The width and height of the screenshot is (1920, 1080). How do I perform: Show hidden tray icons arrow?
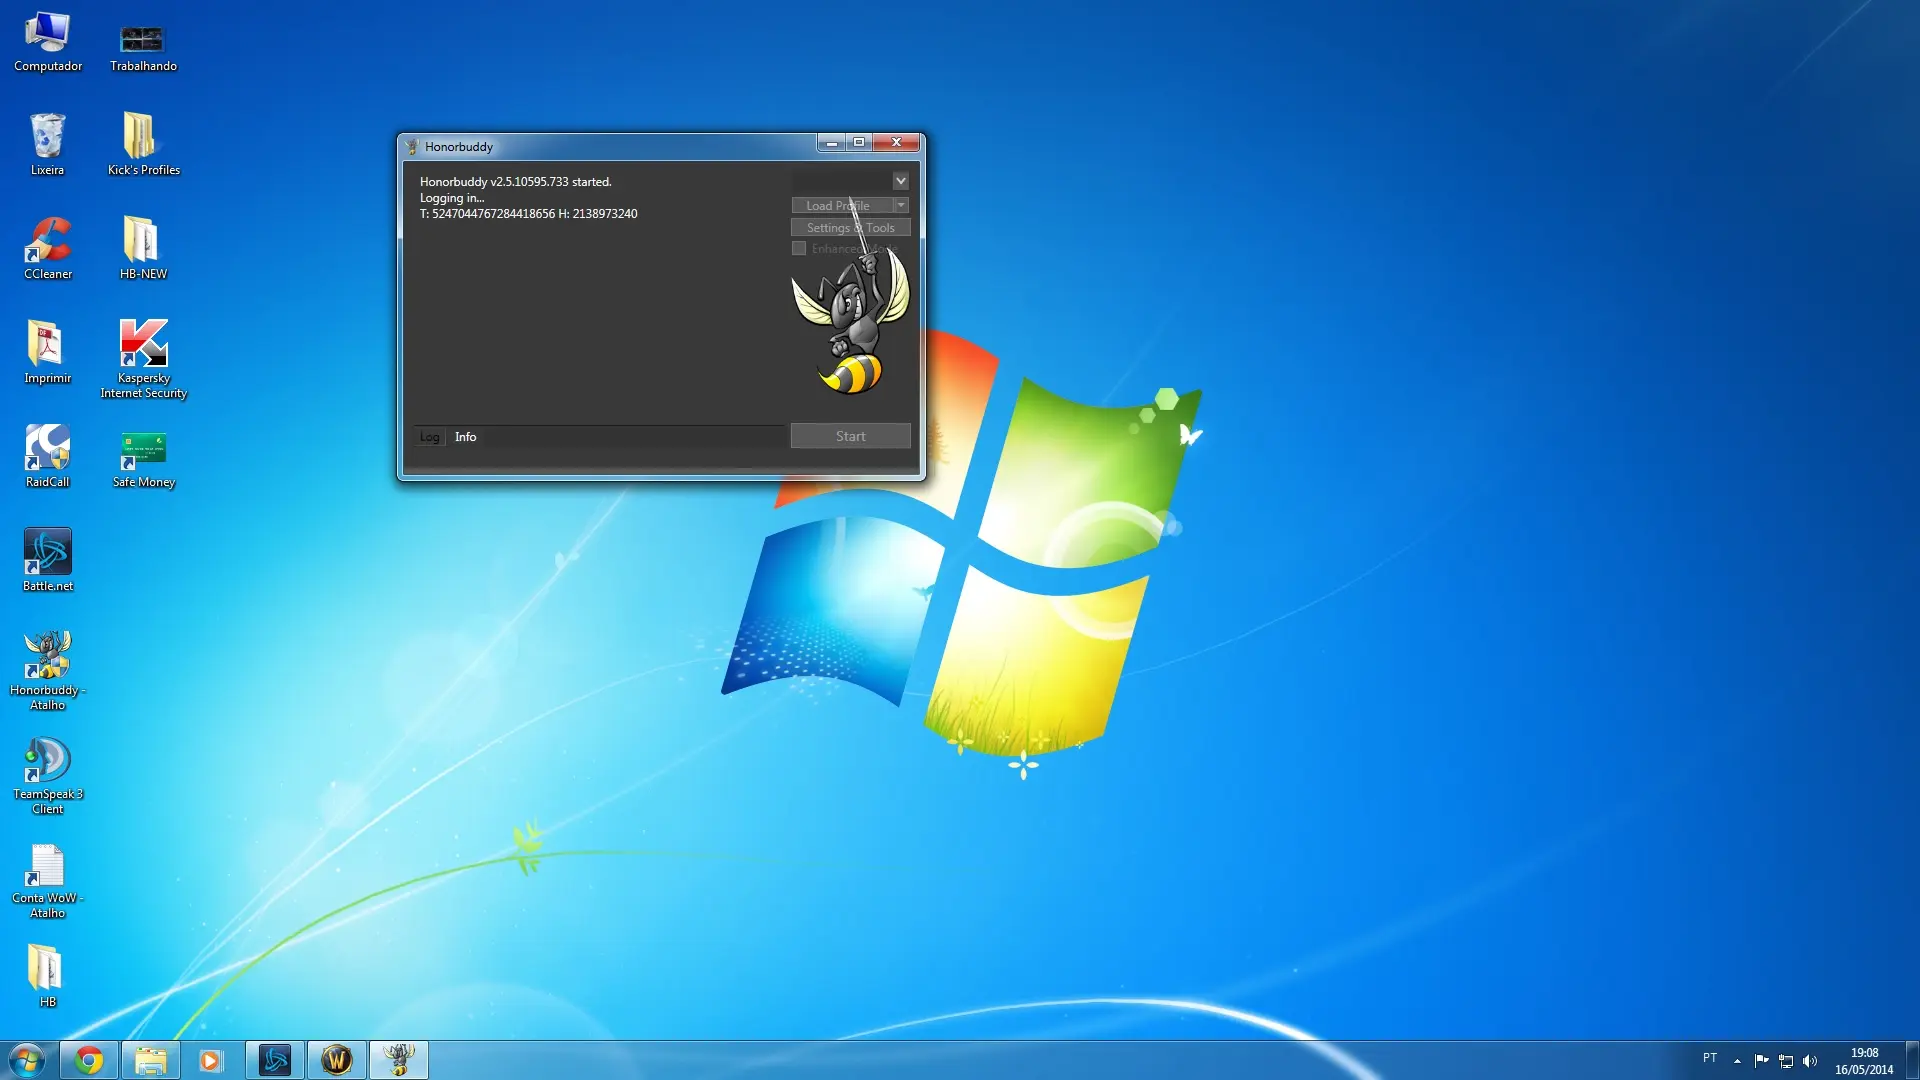[1737, 1061]
